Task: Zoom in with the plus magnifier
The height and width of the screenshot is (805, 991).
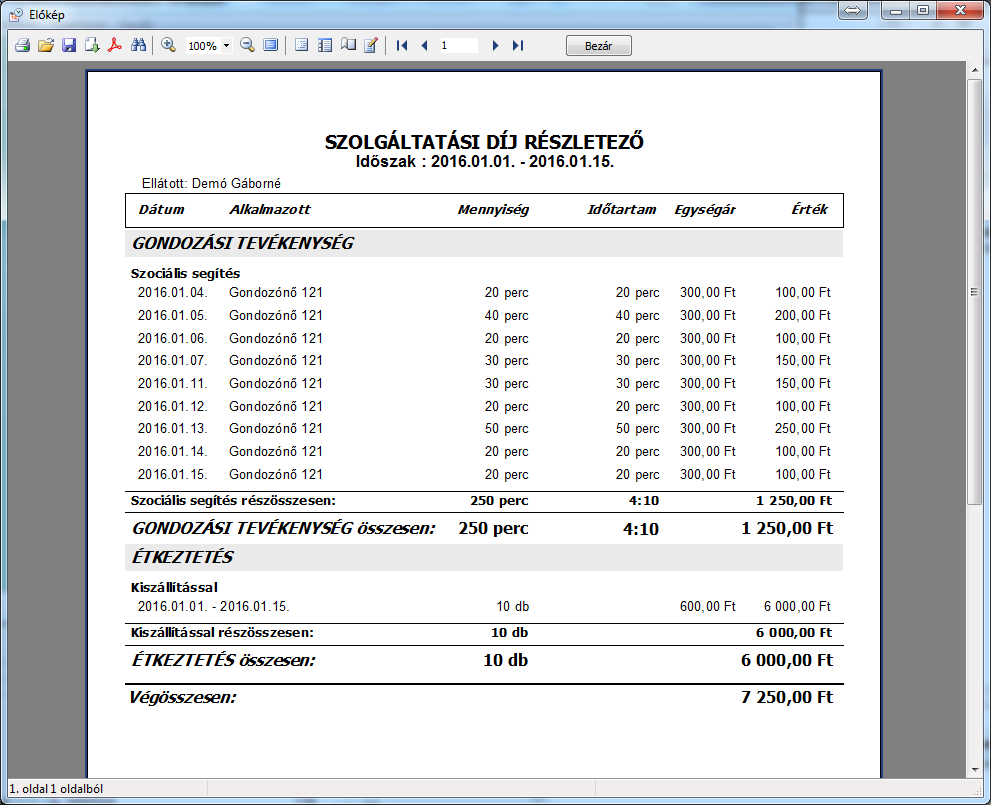Action: pos(168,45)
